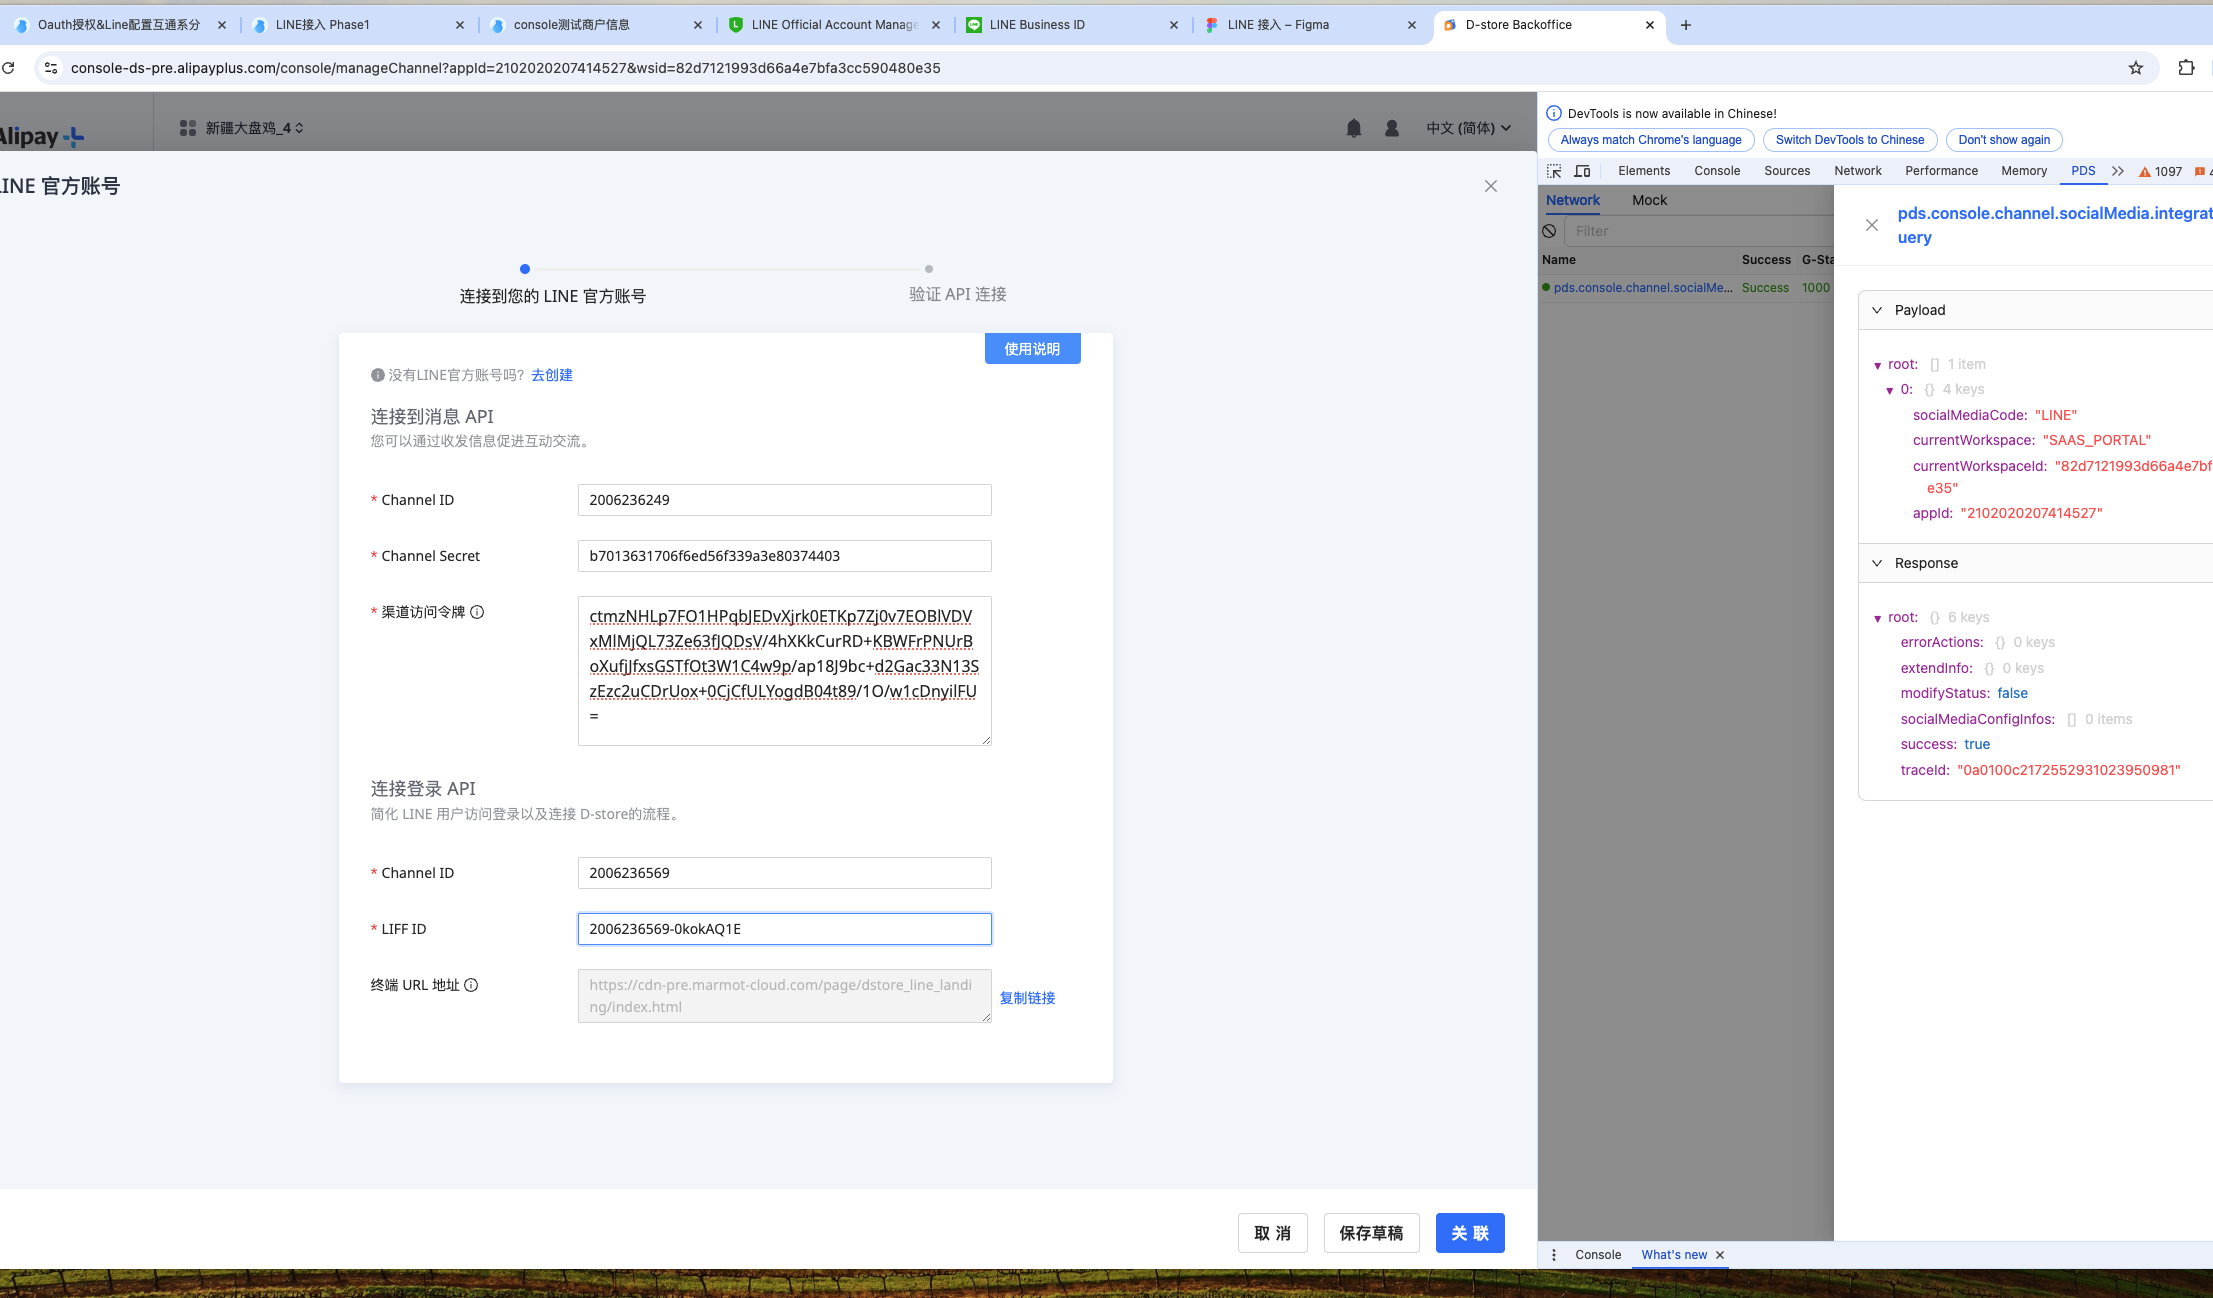Click the clear network log icon
The width and height of the screenshot is (2213, 1298).
click(x=1549, y=231)
